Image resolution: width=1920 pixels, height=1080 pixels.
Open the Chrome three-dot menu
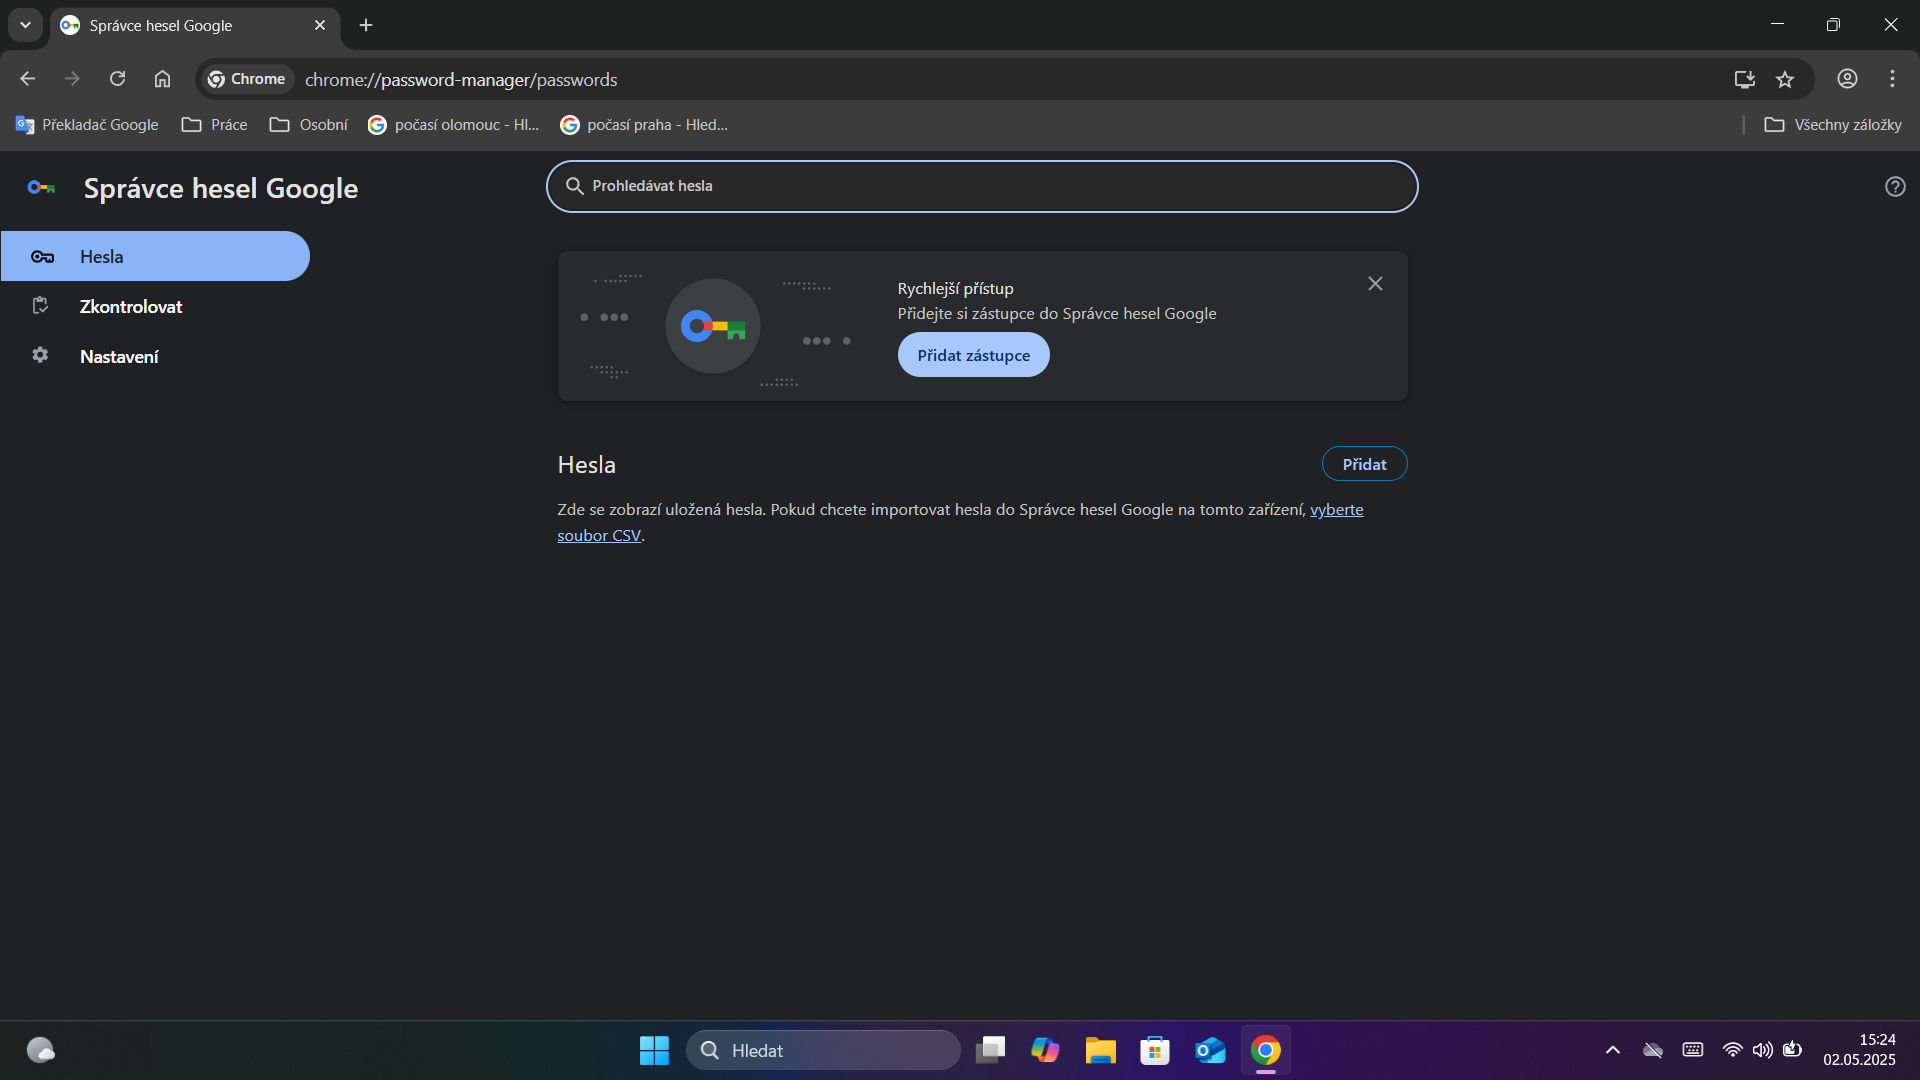[x=1892, y=79]
